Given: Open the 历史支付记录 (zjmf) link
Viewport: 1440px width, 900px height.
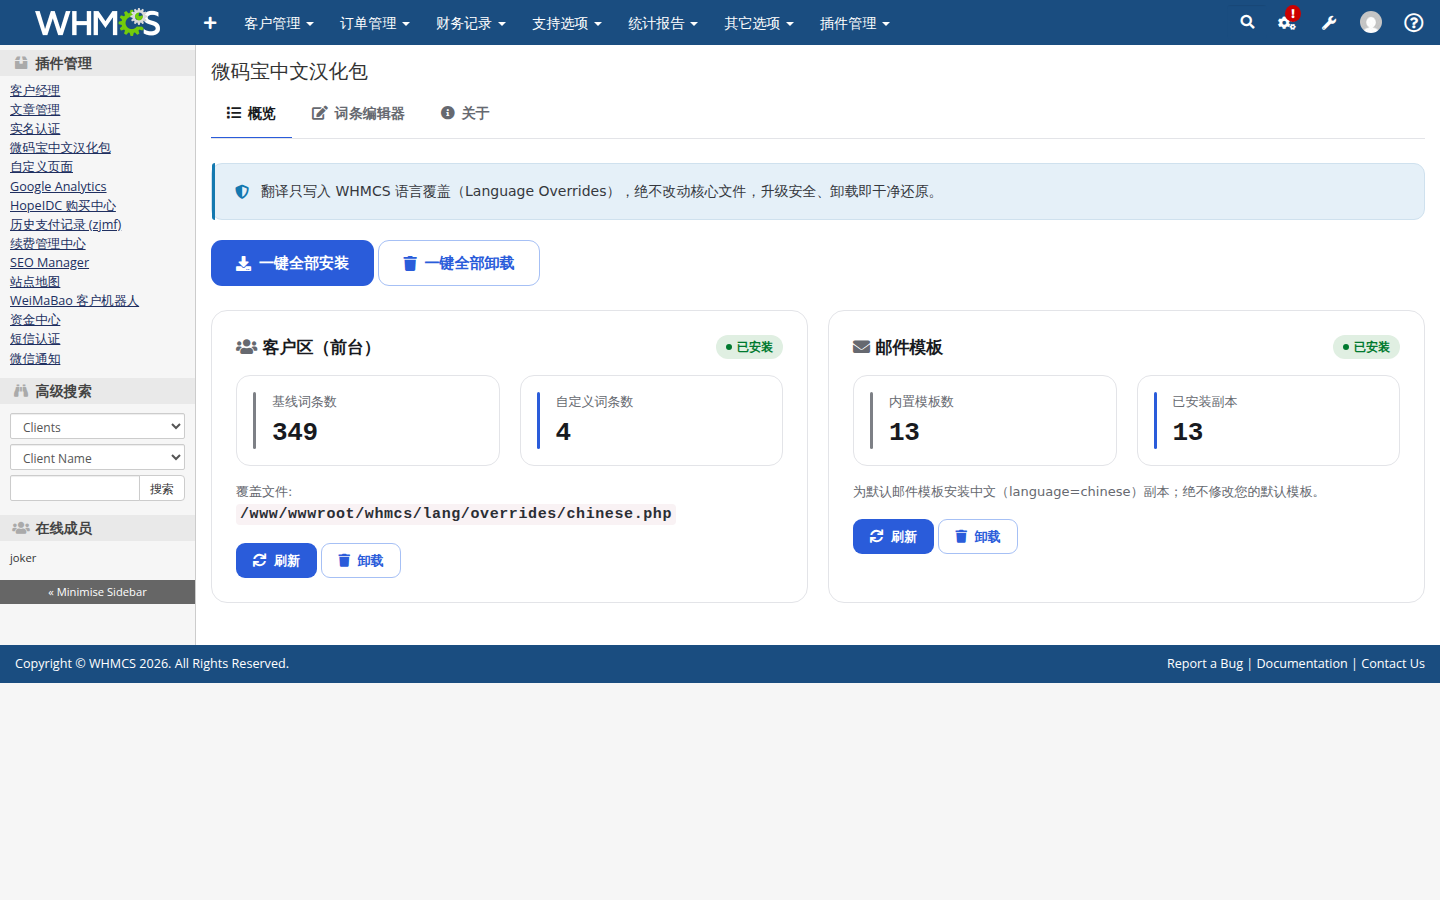Looking at the screenshot, I should [x=66, y=224].
